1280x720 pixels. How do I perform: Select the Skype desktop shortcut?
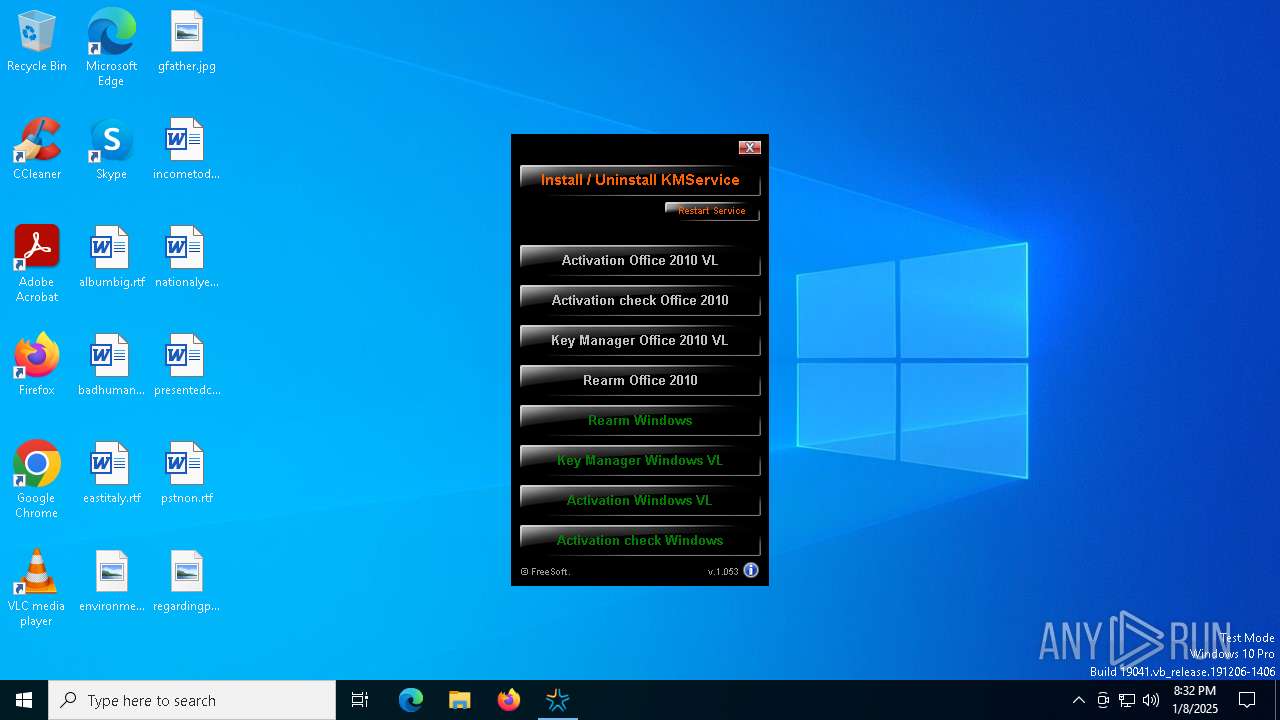coord(111,150)
